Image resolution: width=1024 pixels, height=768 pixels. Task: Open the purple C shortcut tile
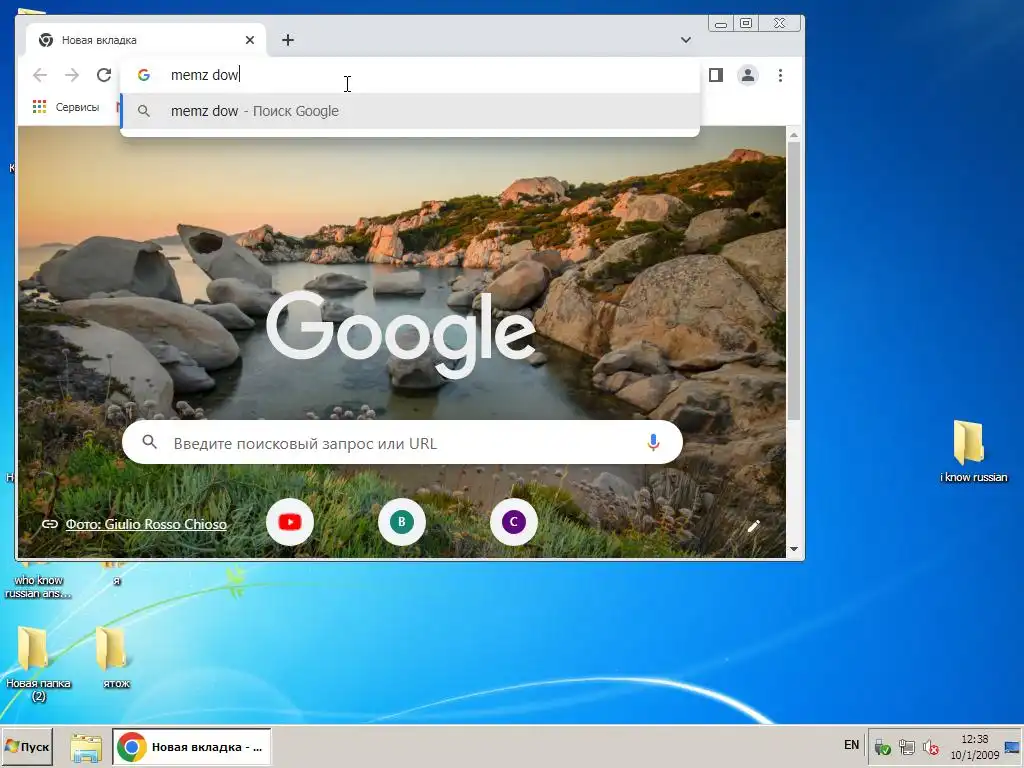tap(513, 522)
